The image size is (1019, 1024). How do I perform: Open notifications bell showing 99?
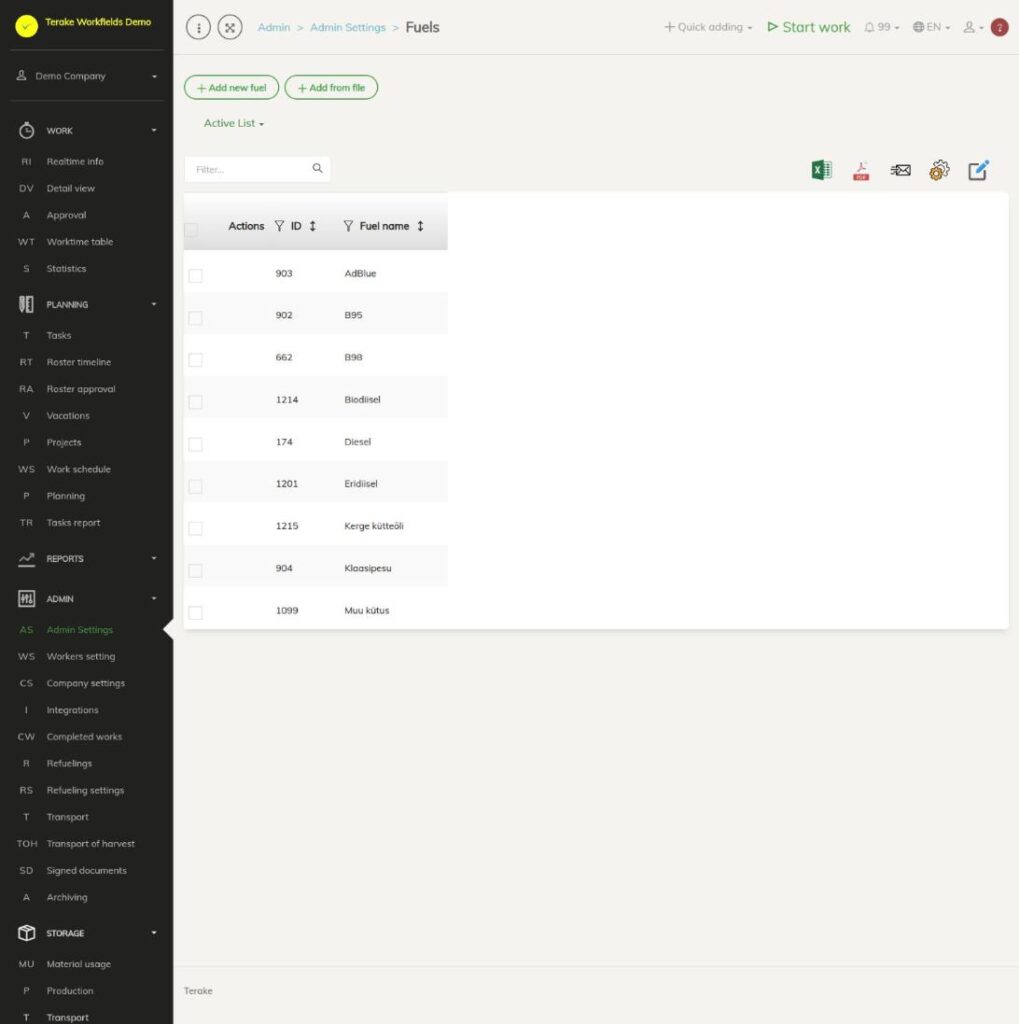tap(881, 27)
